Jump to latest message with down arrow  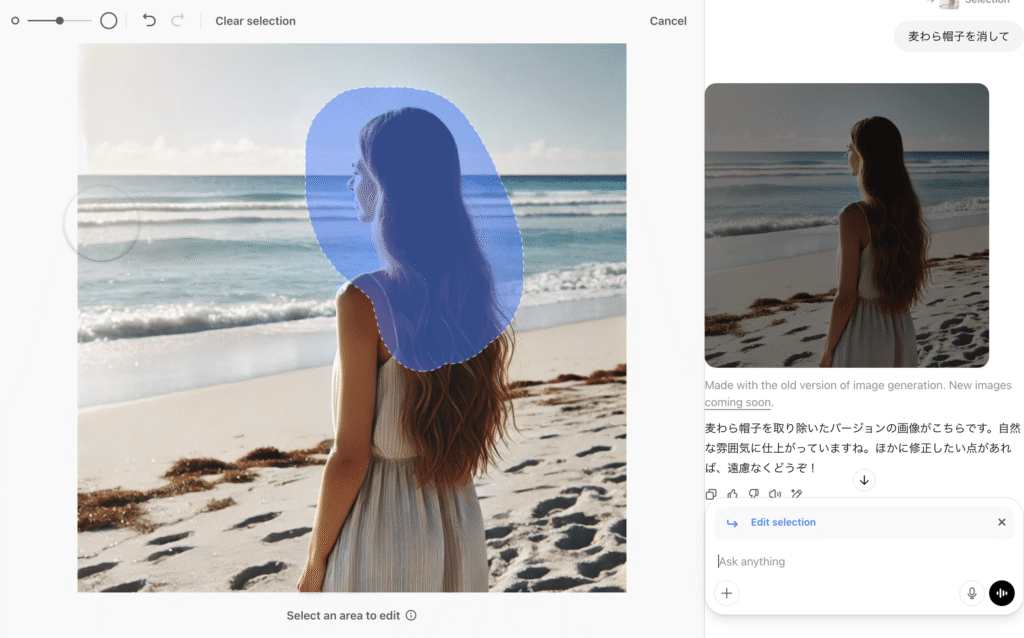(864, 481)
